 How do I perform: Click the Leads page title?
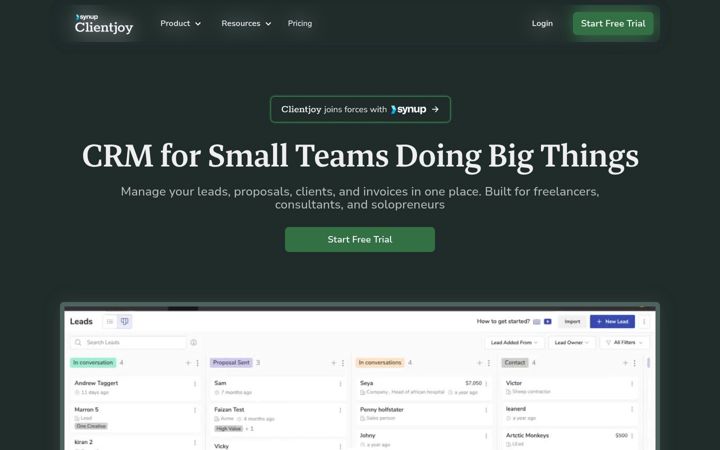[x=81, y=321]
